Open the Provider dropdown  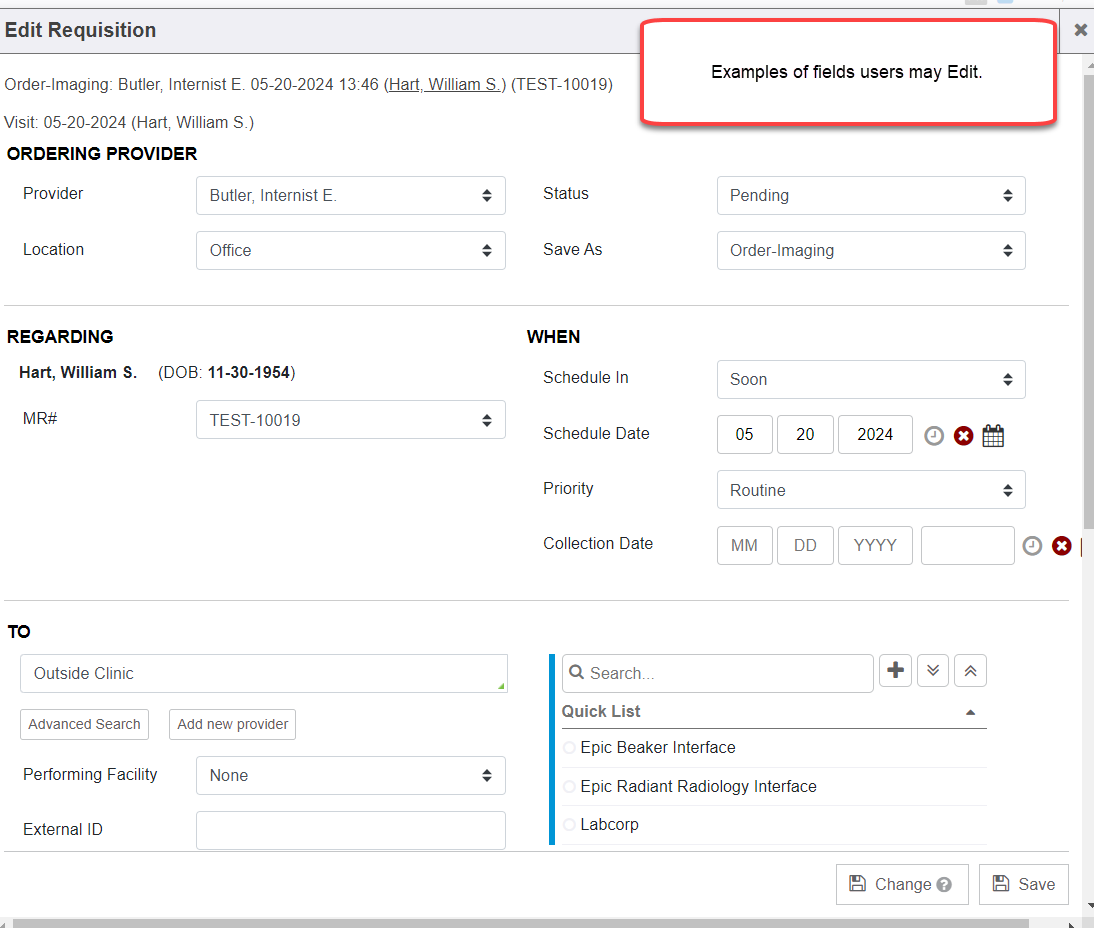tap(350, 196)
